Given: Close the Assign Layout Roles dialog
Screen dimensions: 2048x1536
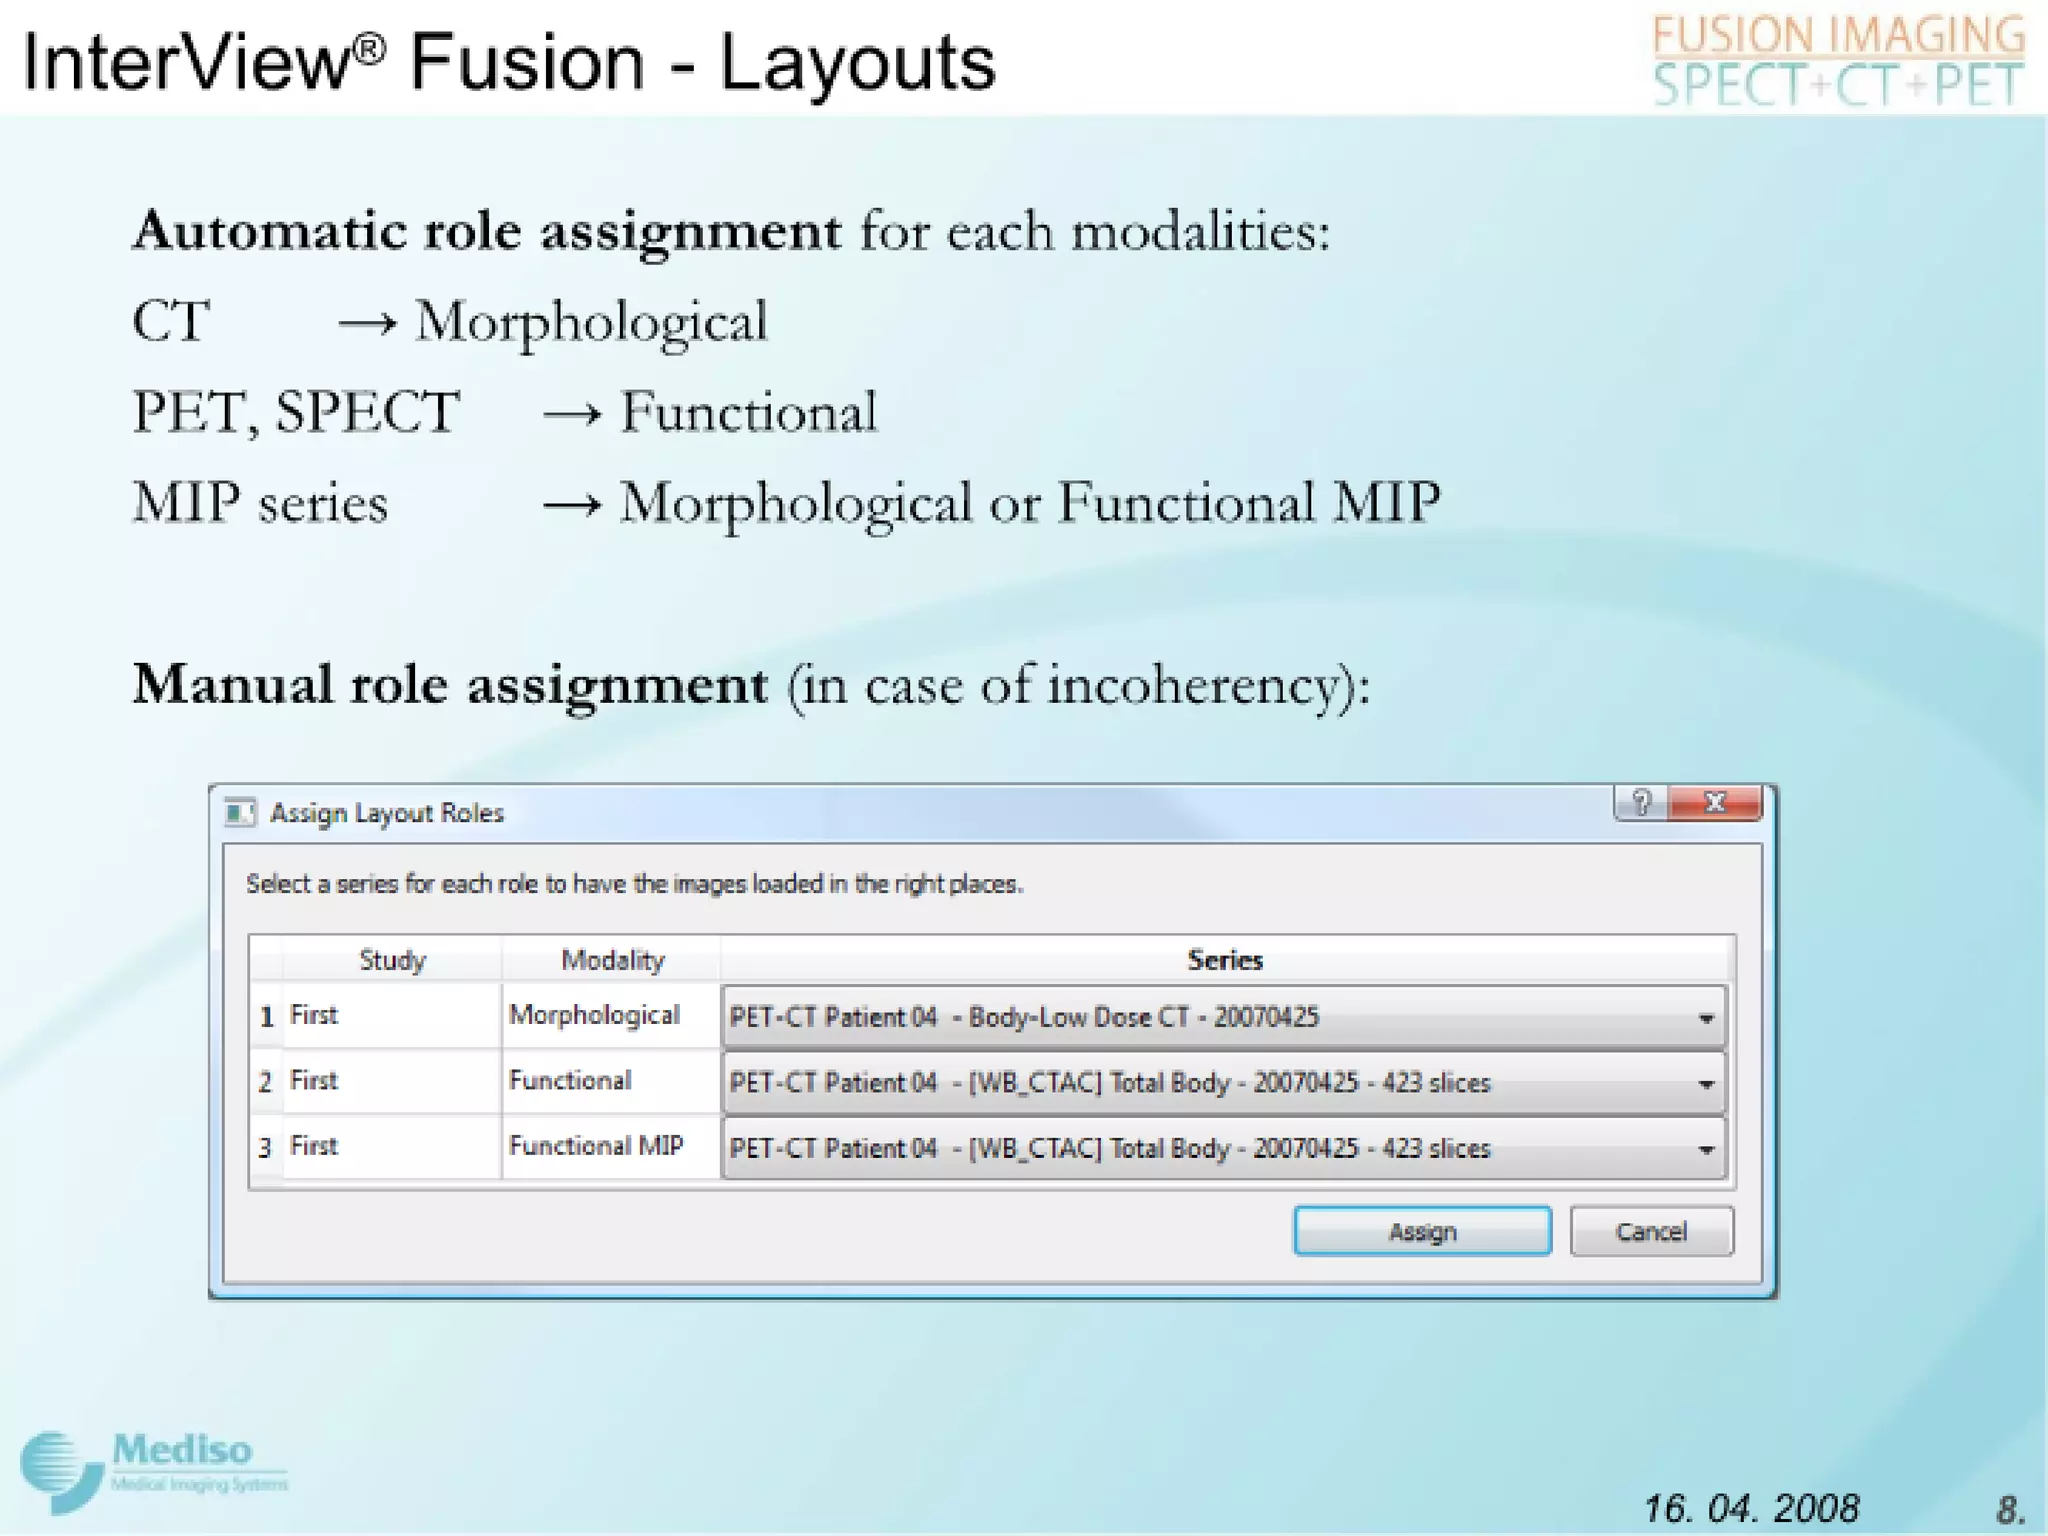Looking at the screenshot, I should [x=1715, y=802].
